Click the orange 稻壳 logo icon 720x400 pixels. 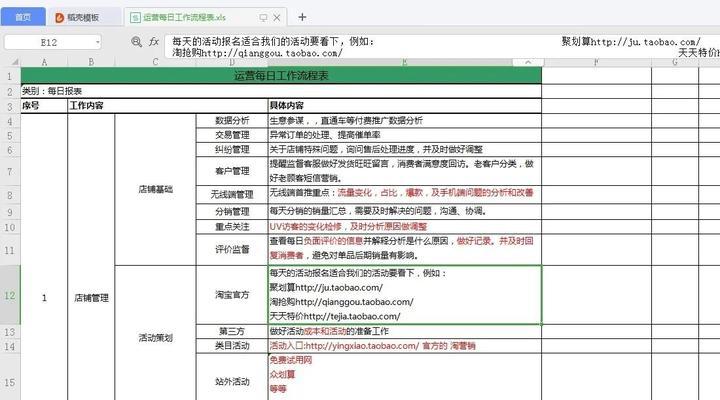[60, 17]
